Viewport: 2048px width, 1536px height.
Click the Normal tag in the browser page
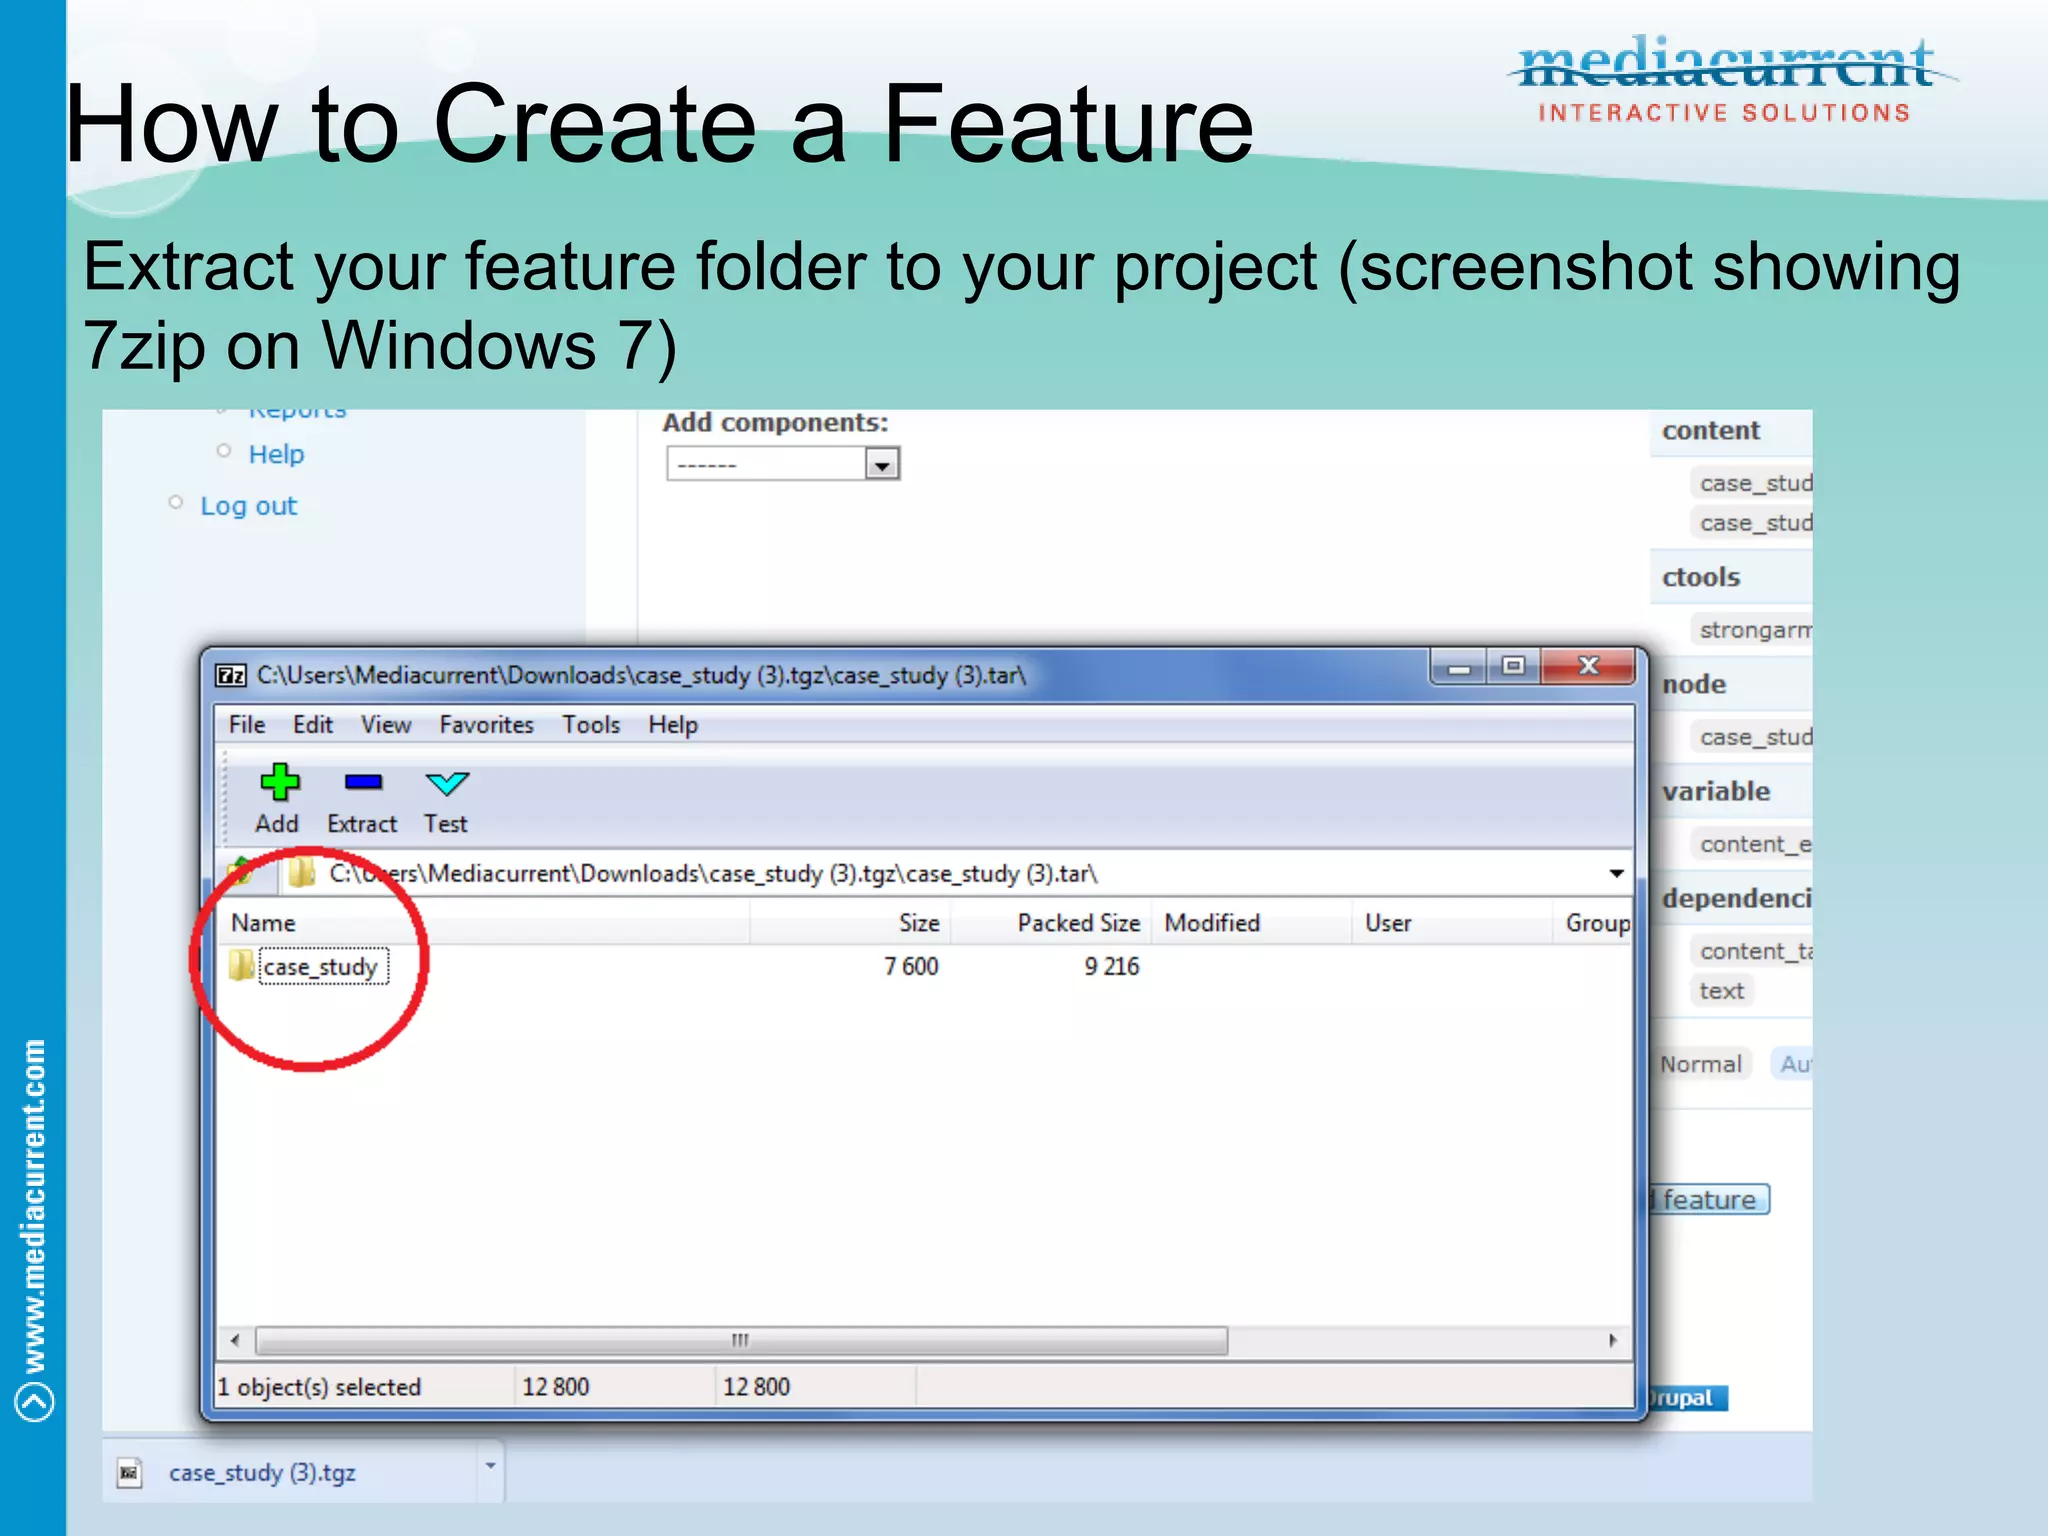point(1701,1064)
